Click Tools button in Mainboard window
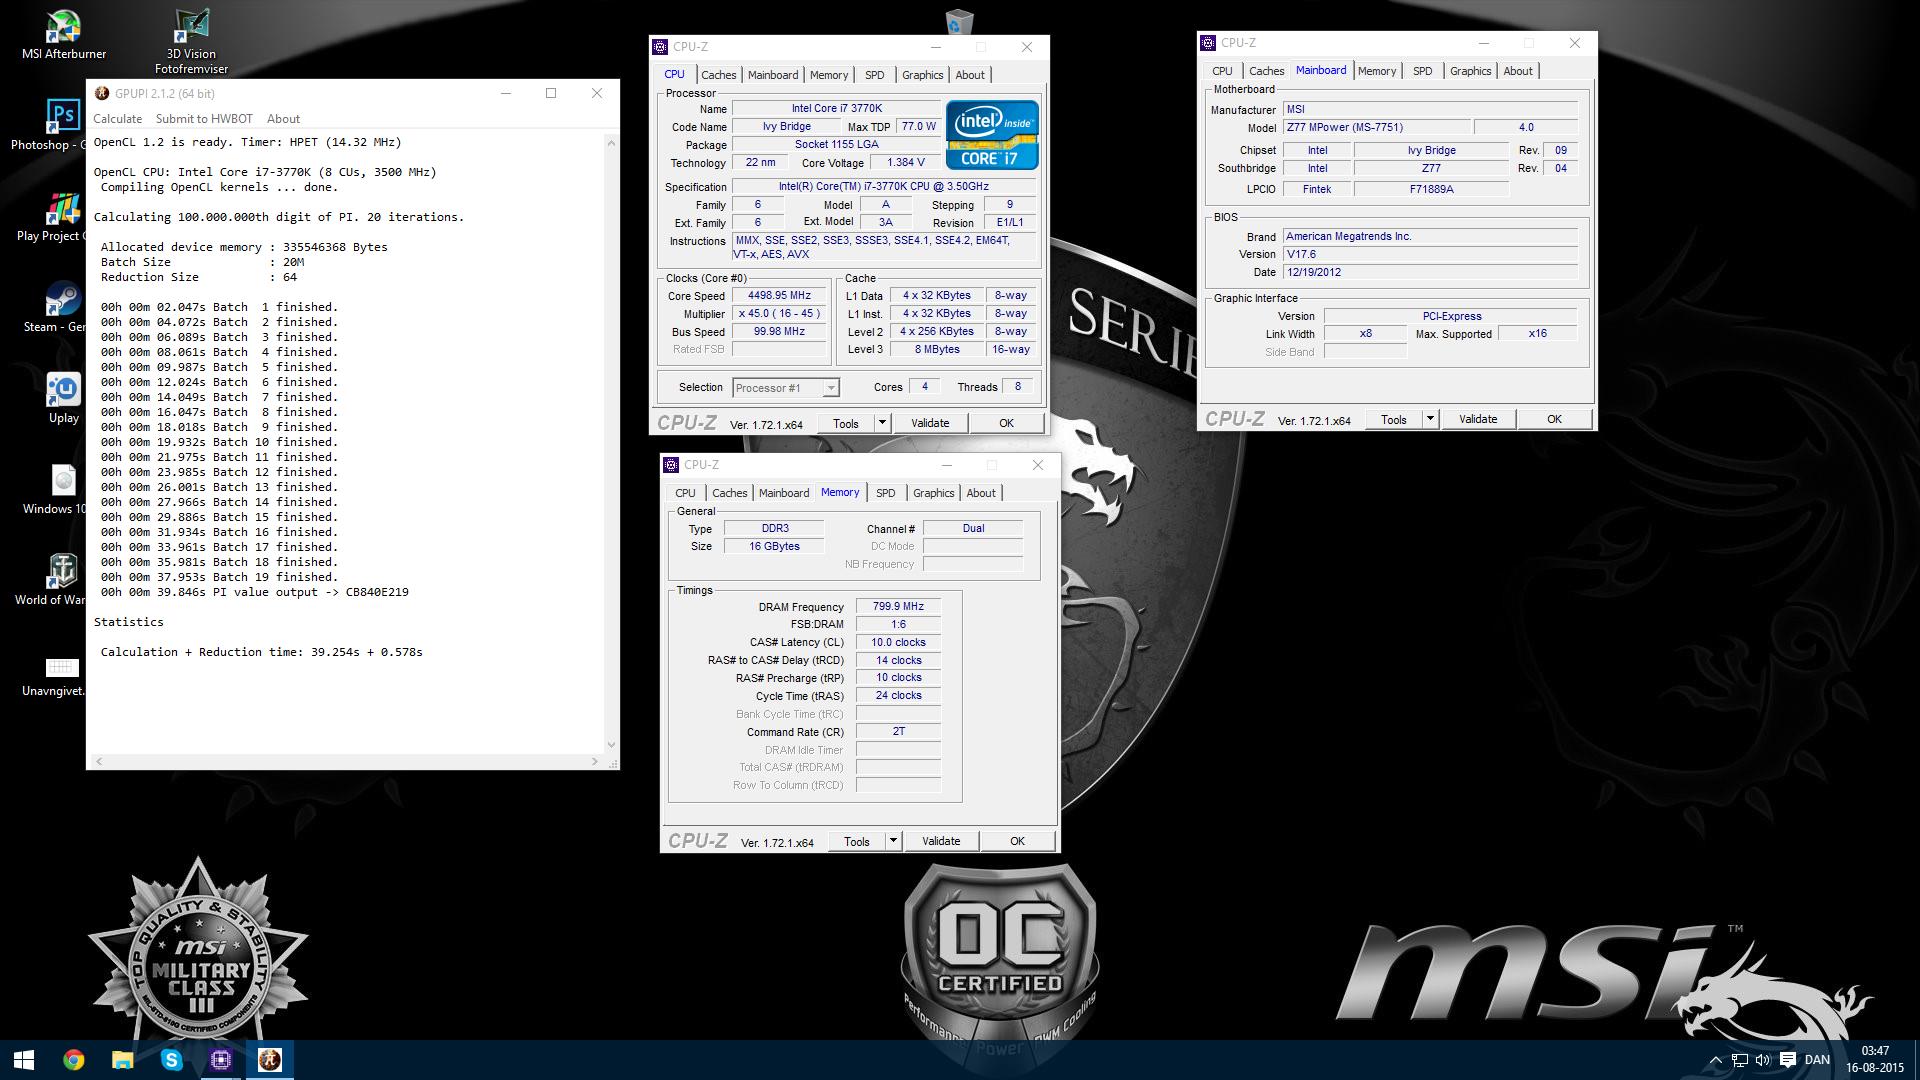Viewport: 1920px width, 1080px height. click(x=1393, y=419)
